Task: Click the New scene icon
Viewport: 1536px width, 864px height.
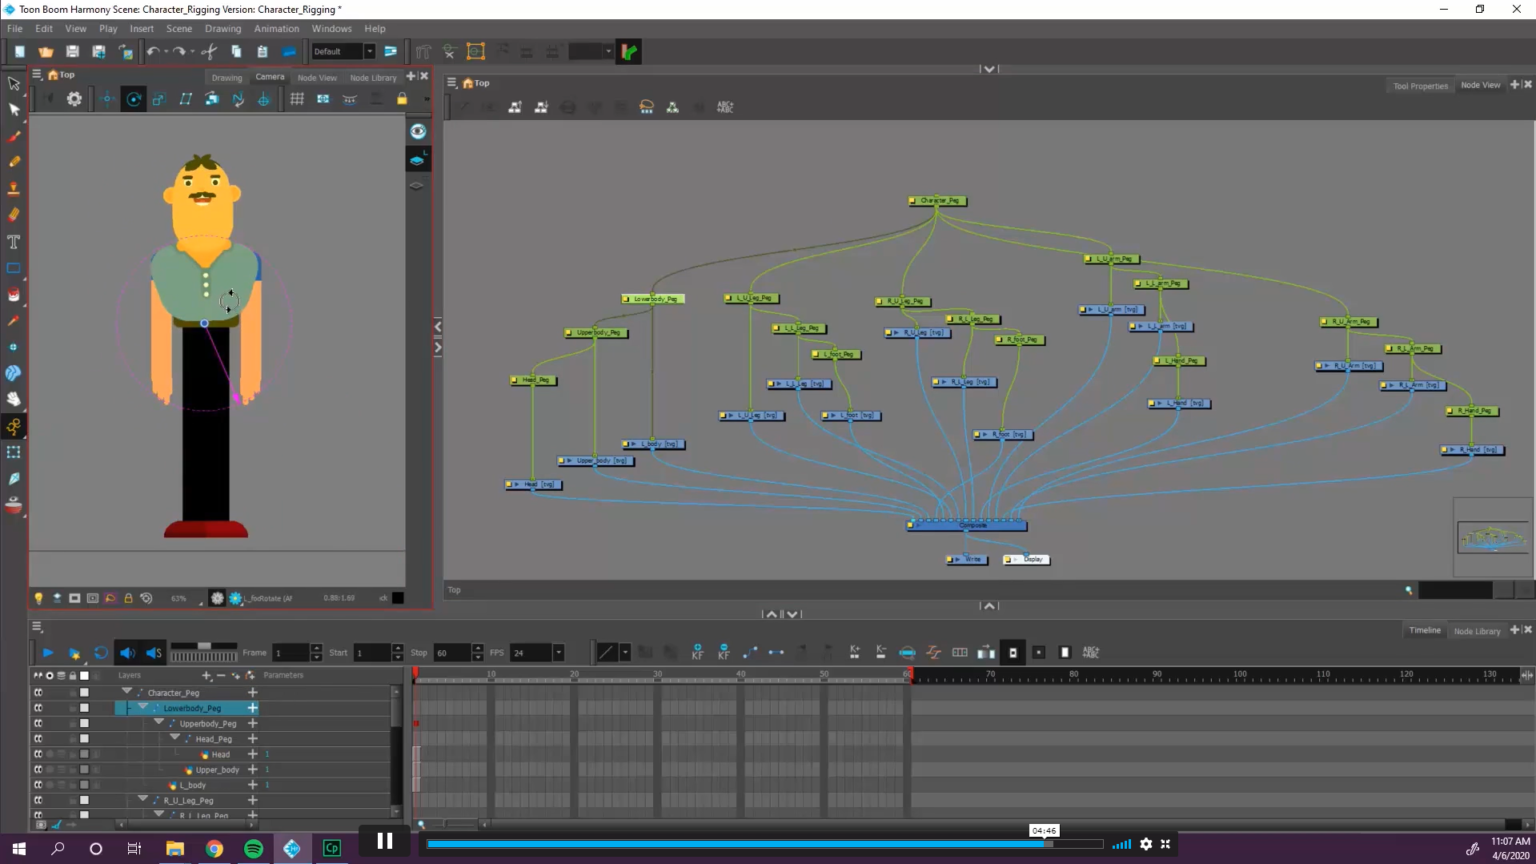Action: pyautogui.click(x=19, y=52)
